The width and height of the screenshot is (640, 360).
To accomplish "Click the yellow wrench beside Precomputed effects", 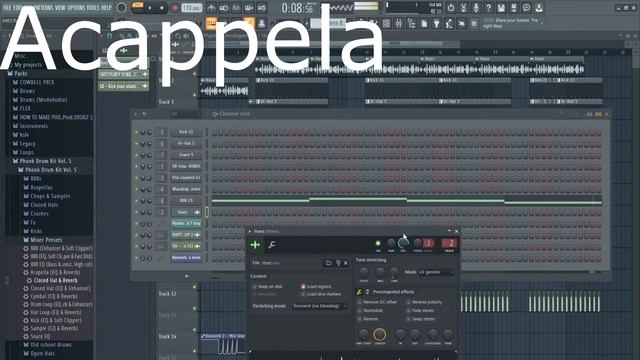I will pyautogui.click(x=359, y=292).
